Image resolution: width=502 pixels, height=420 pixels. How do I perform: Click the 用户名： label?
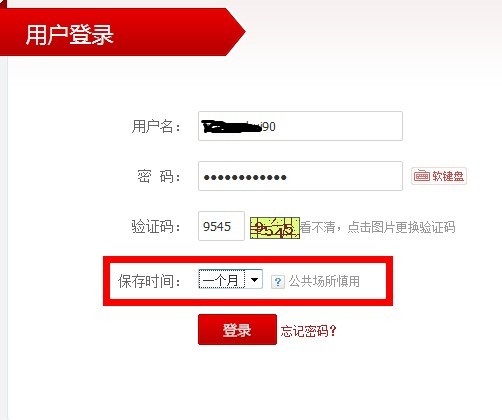[x=156, y=126]
